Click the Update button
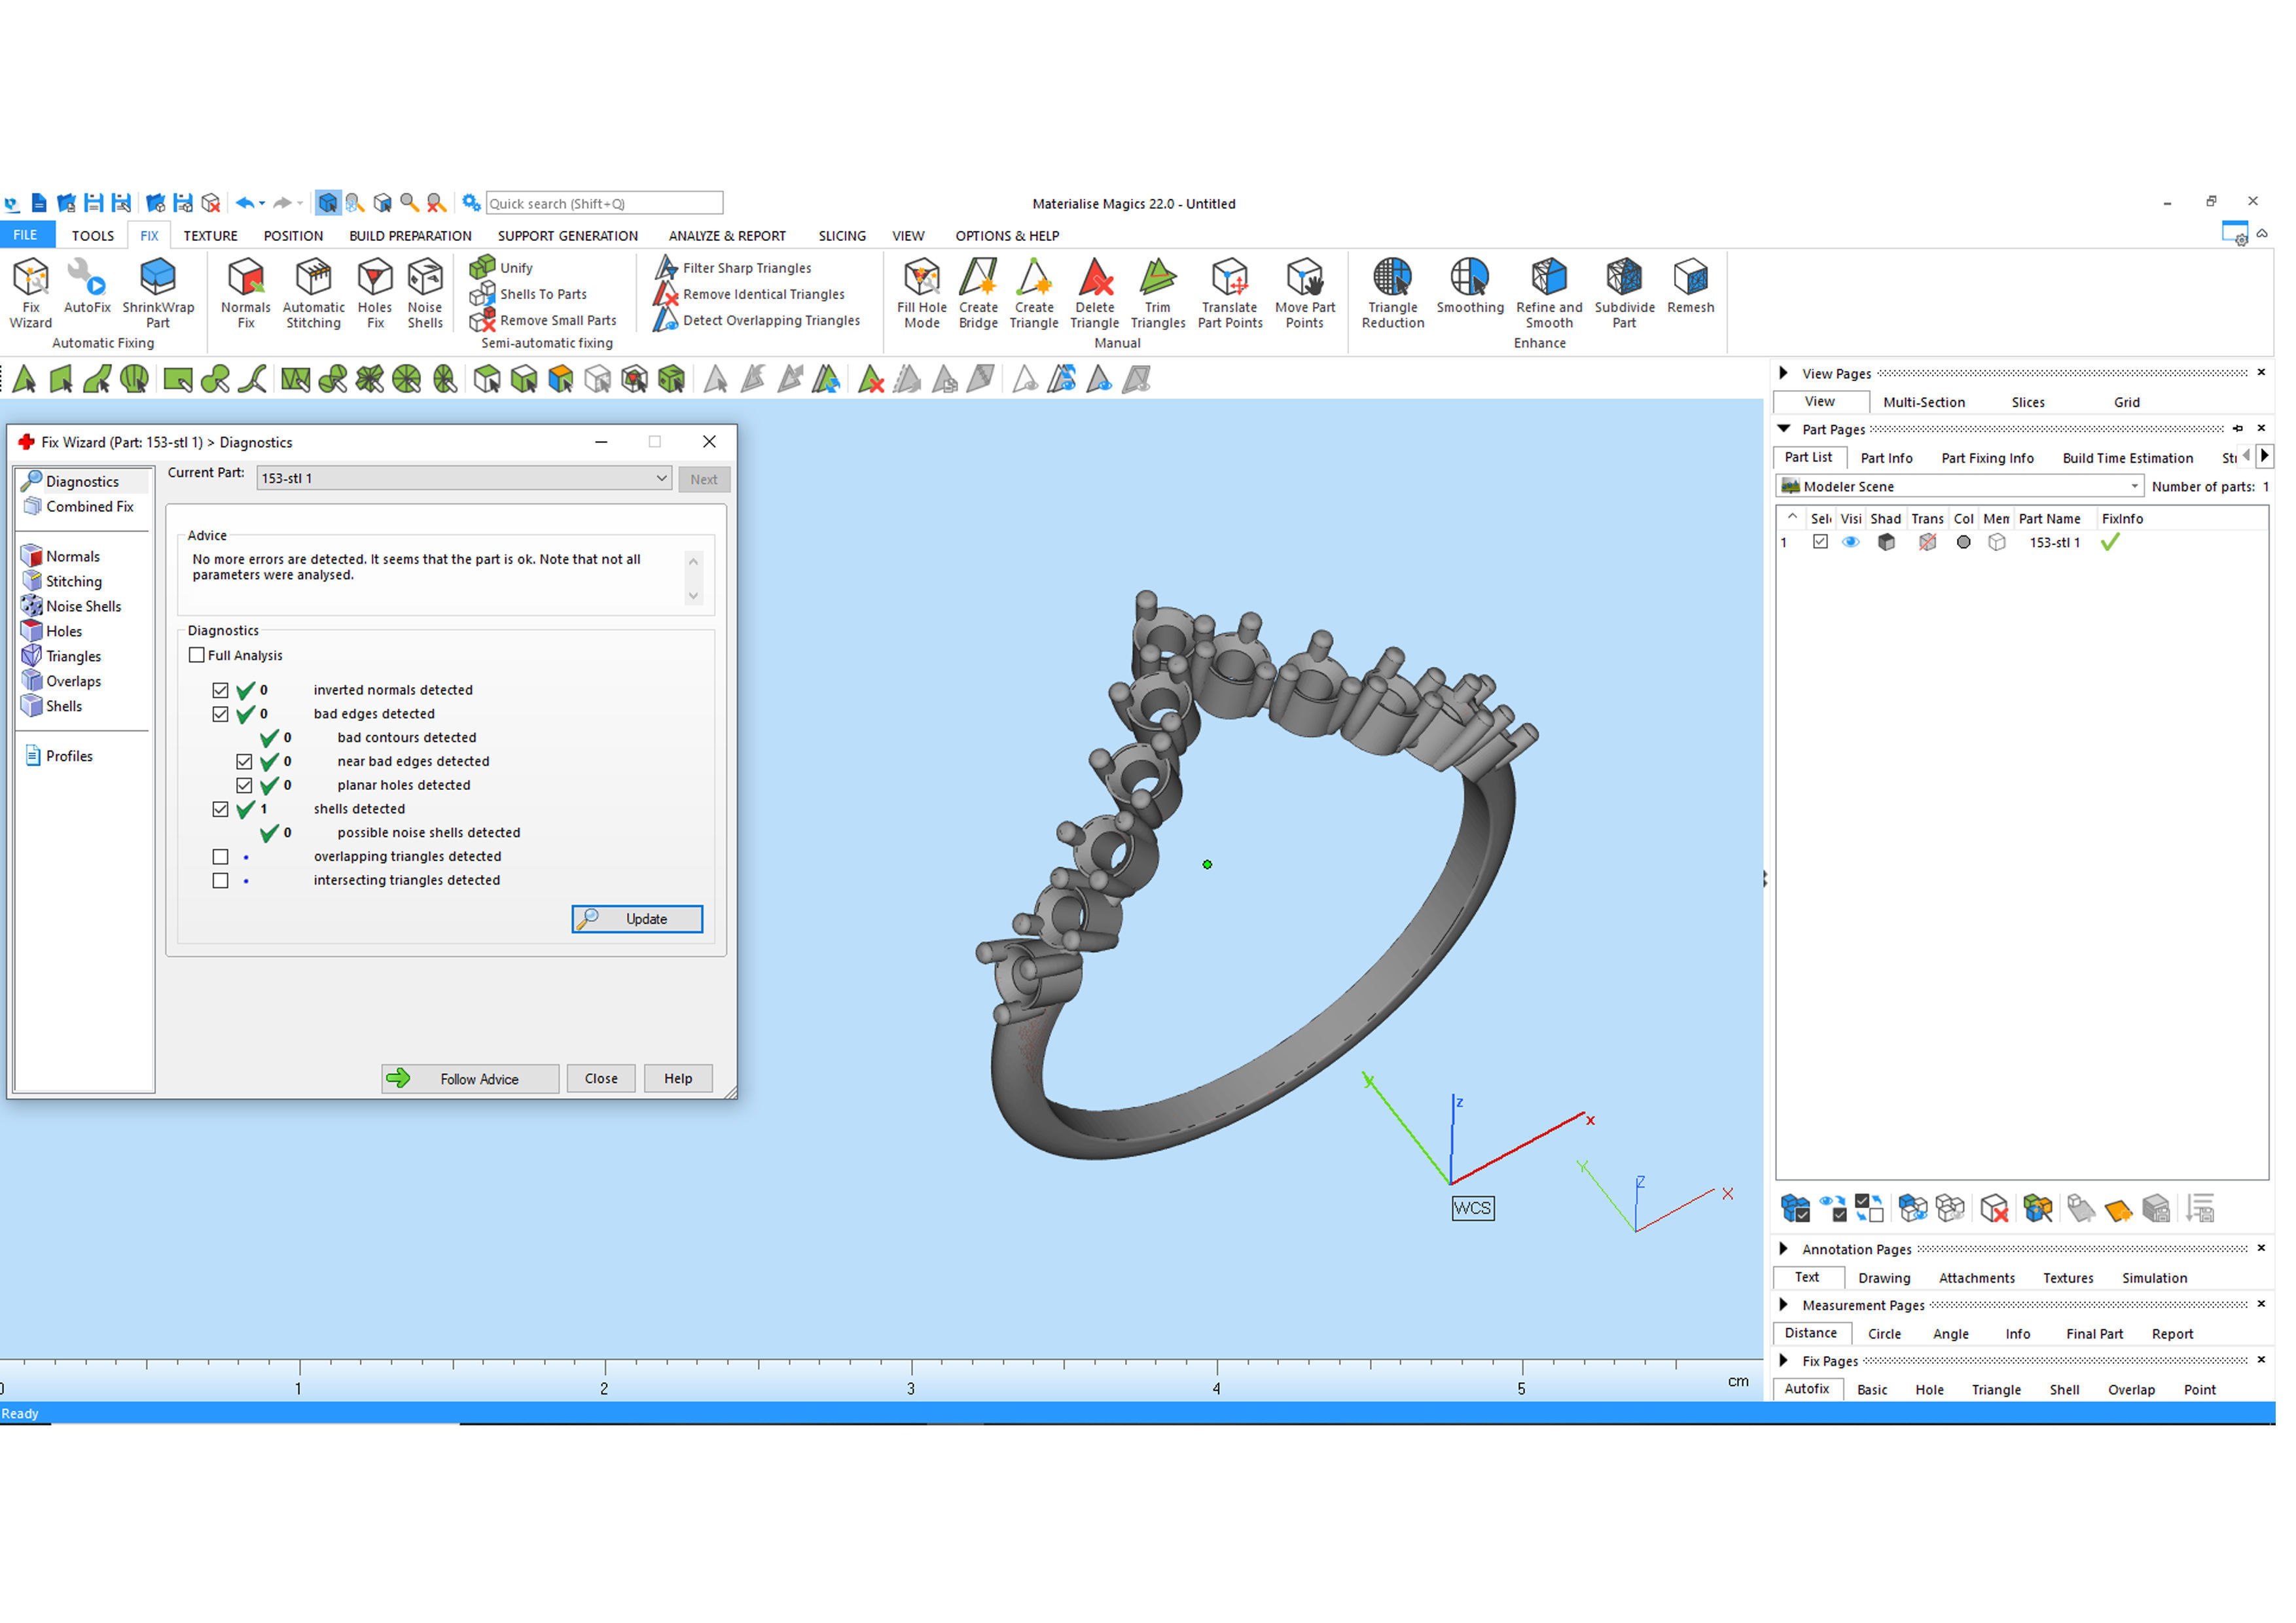The height and width of the screenshot is (1623, 2296). pyautogui.click(x=637, y=920)
